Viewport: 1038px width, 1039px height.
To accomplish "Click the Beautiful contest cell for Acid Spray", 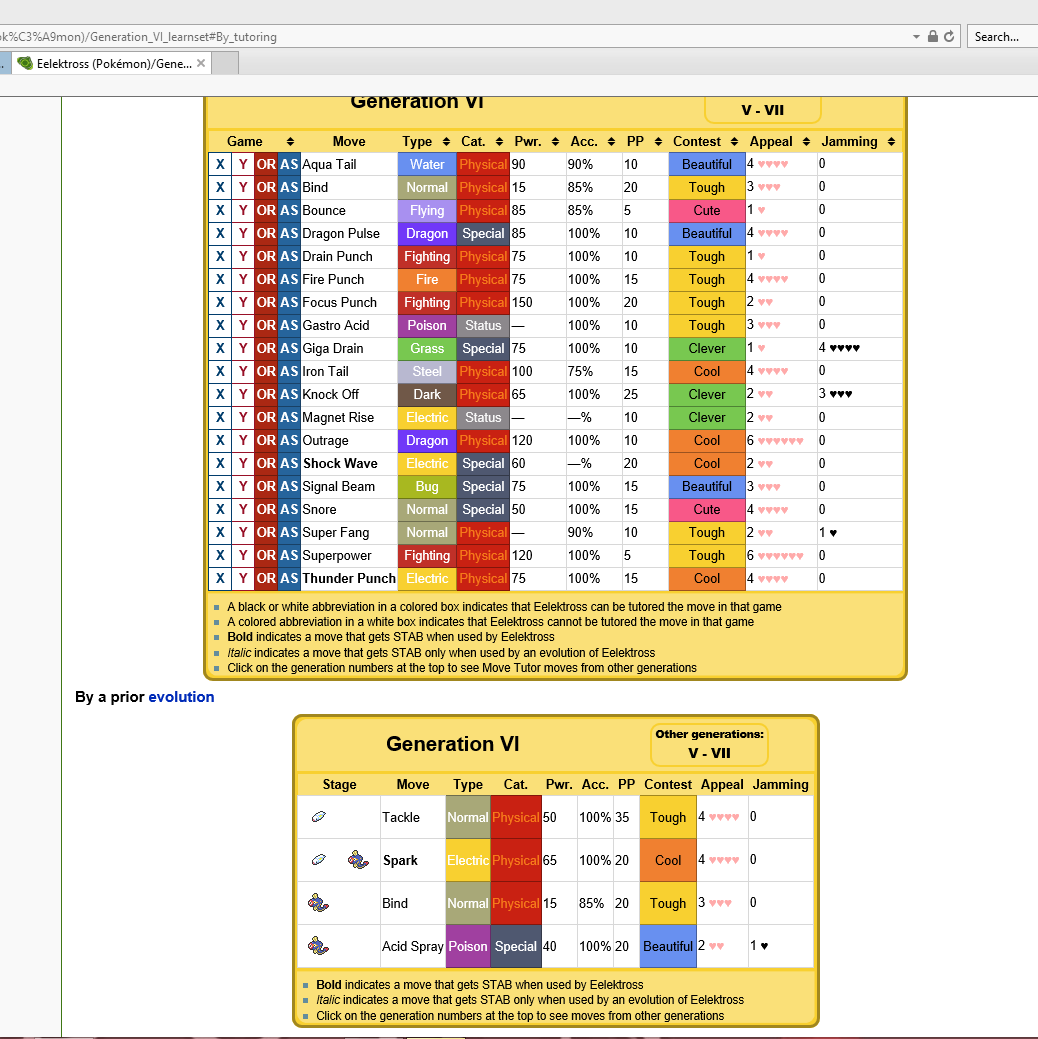I will click(667, 946).
